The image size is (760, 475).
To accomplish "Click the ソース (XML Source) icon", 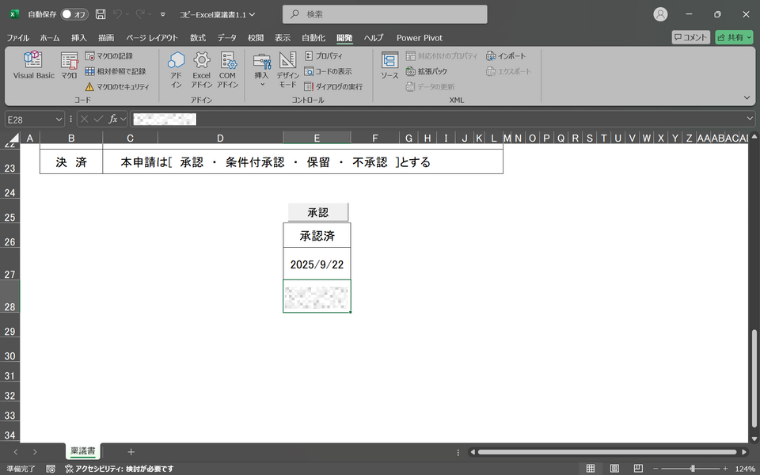I will pos(389,66).
